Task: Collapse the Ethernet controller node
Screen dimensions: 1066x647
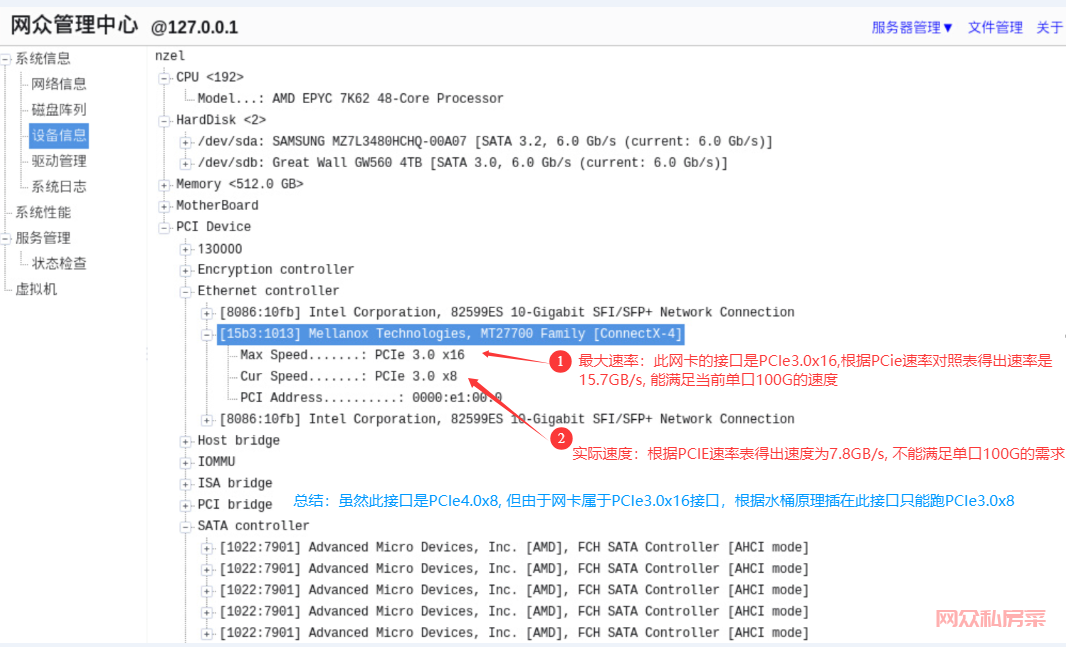Action: pos(186,291)
